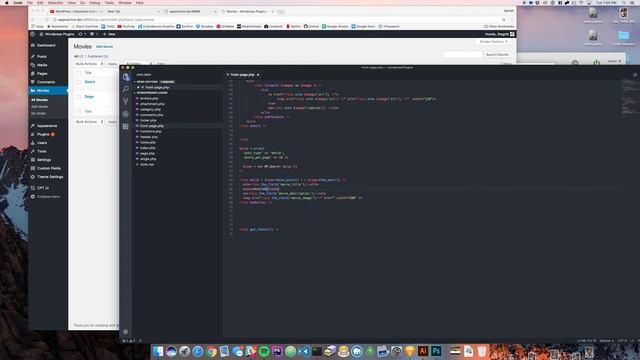This screenshot has width=640, height=360.
Task: Switch to the New Tab browser tab
Action: [133, 11]
